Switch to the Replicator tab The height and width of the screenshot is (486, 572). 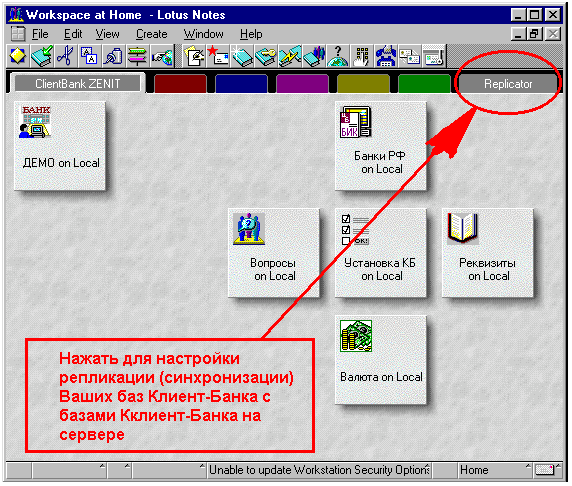click(x=508, y=84)
